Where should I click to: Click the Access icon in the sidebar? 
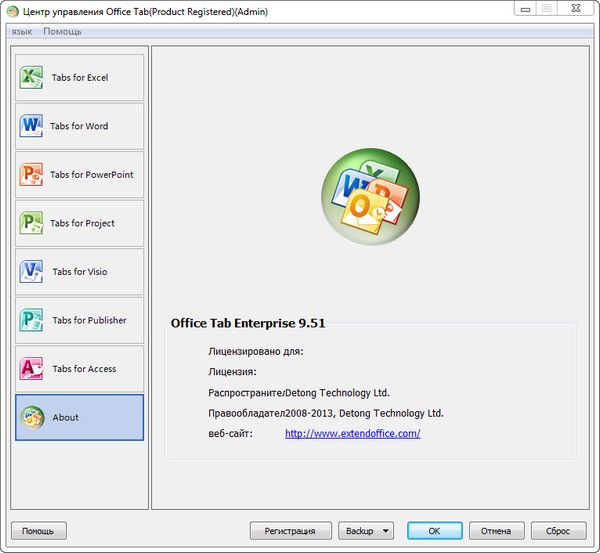(31, 369)
